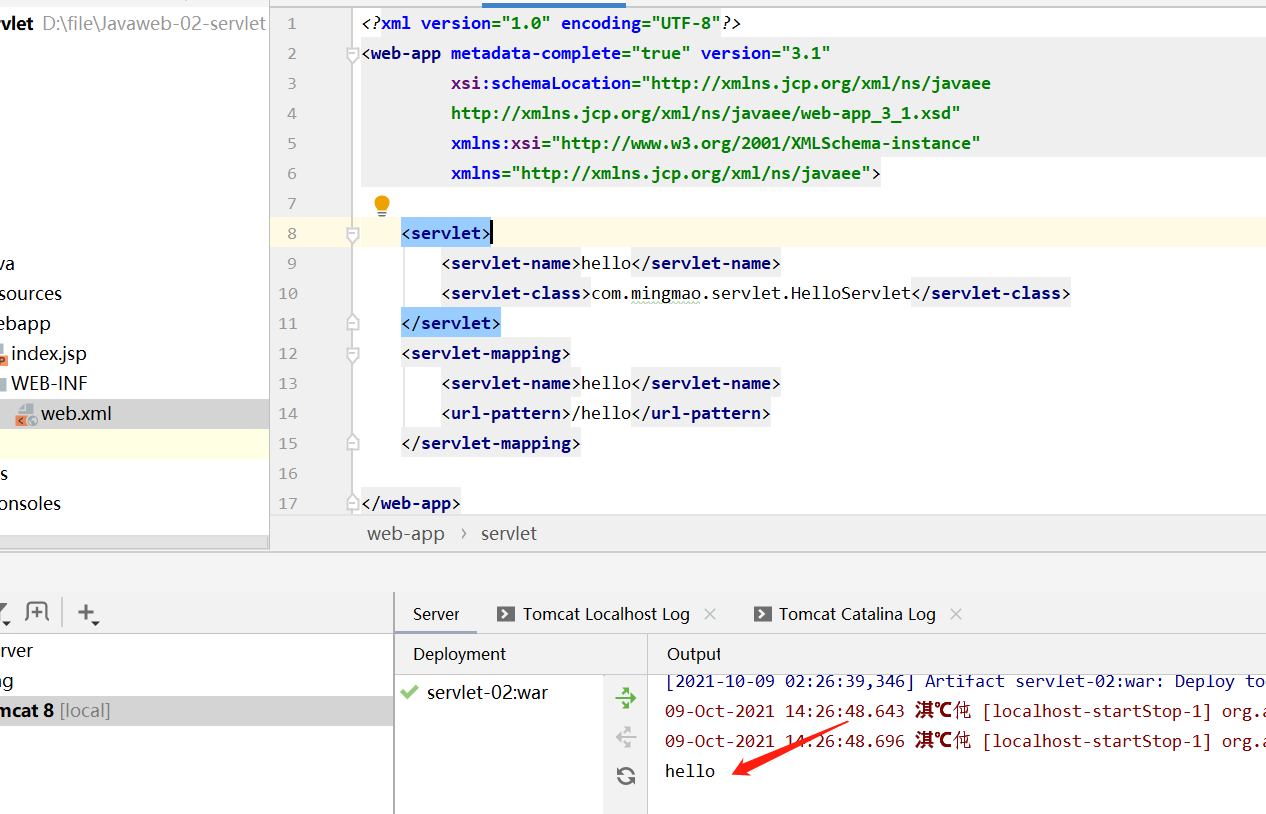Open the Tomcat Localhost Log tab
The image size is (1266, 814).
tap(606, 614)
